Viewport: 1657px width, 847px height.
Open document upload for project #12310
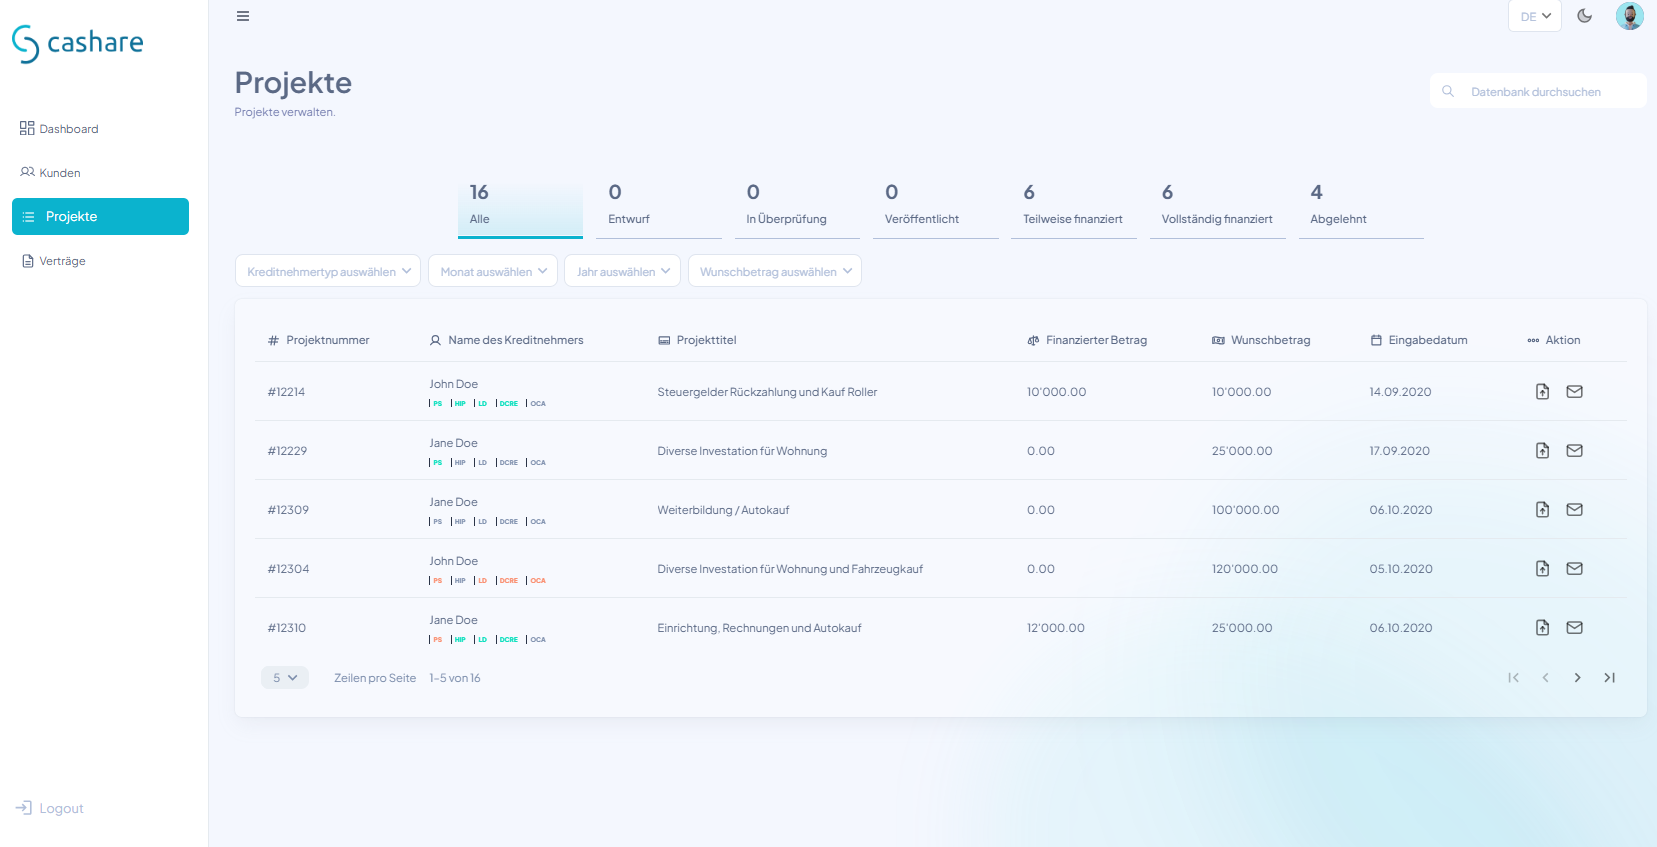coord(1543,628)
